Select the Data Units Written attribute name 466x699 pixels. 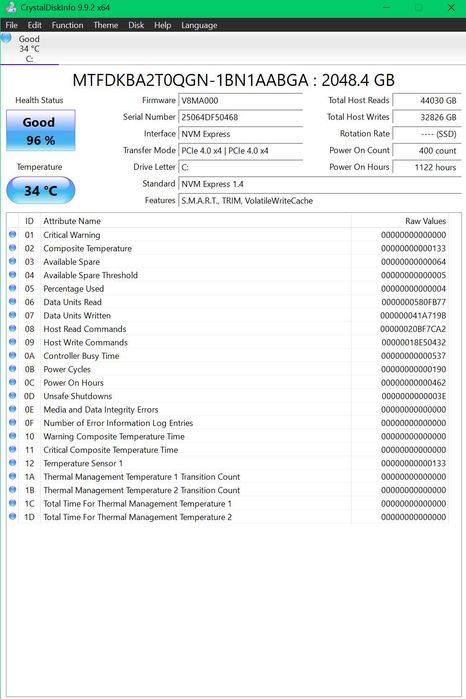click(x=77, y=316)
